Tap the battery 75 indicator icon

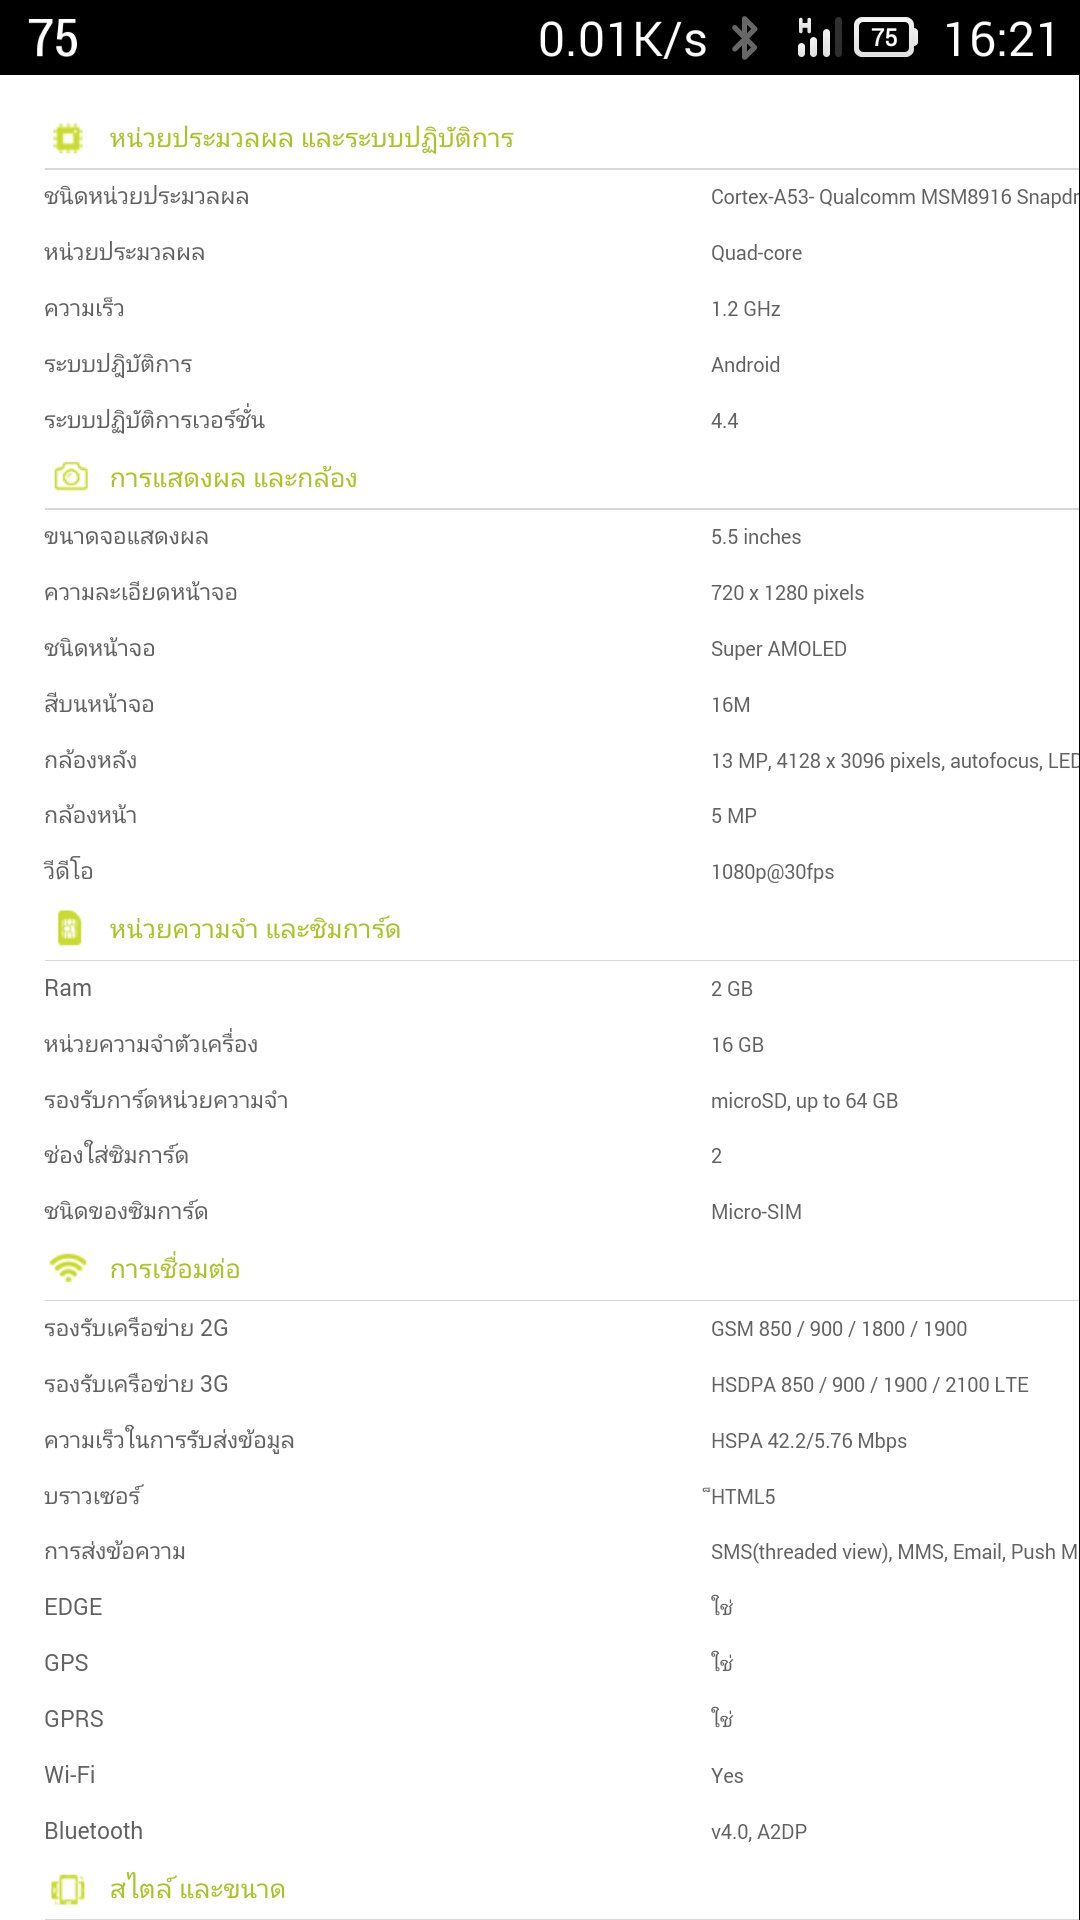886,39
